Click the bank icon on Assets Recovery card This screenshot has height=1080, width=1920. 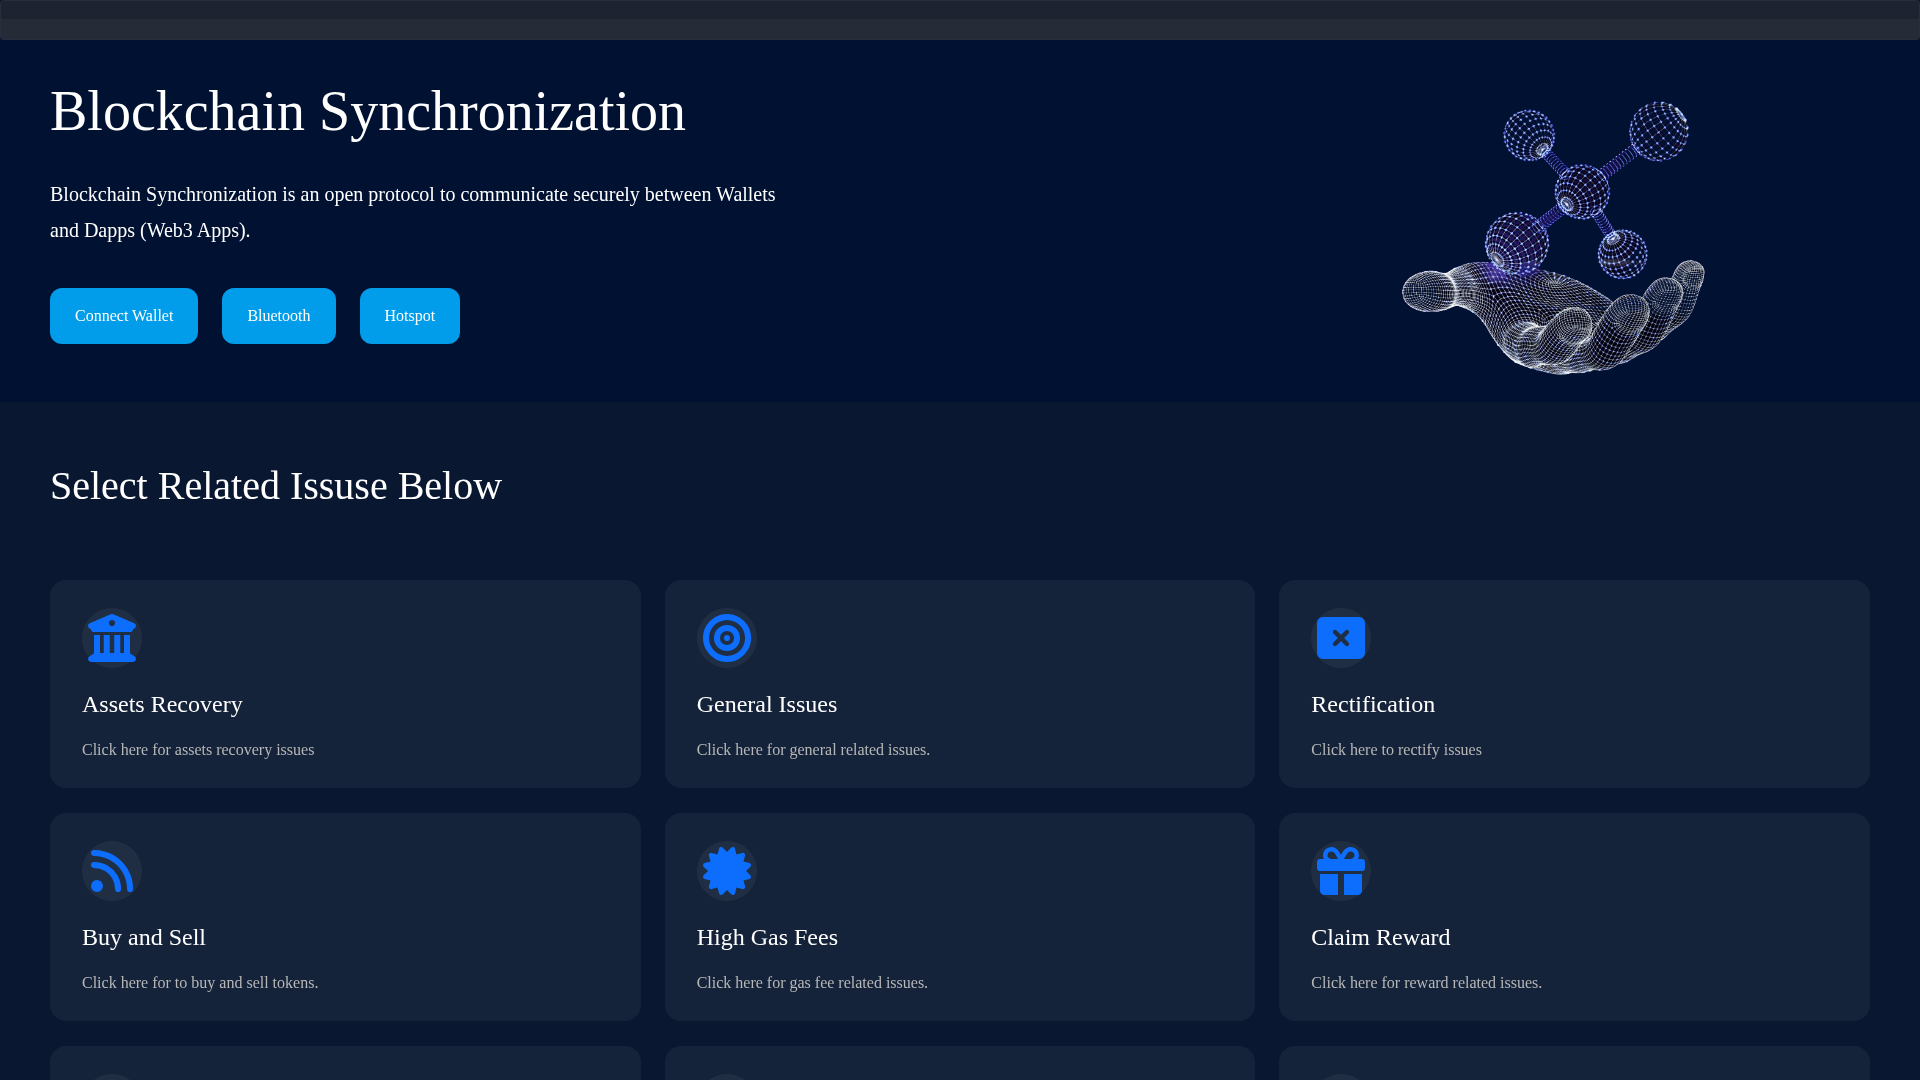112,638
